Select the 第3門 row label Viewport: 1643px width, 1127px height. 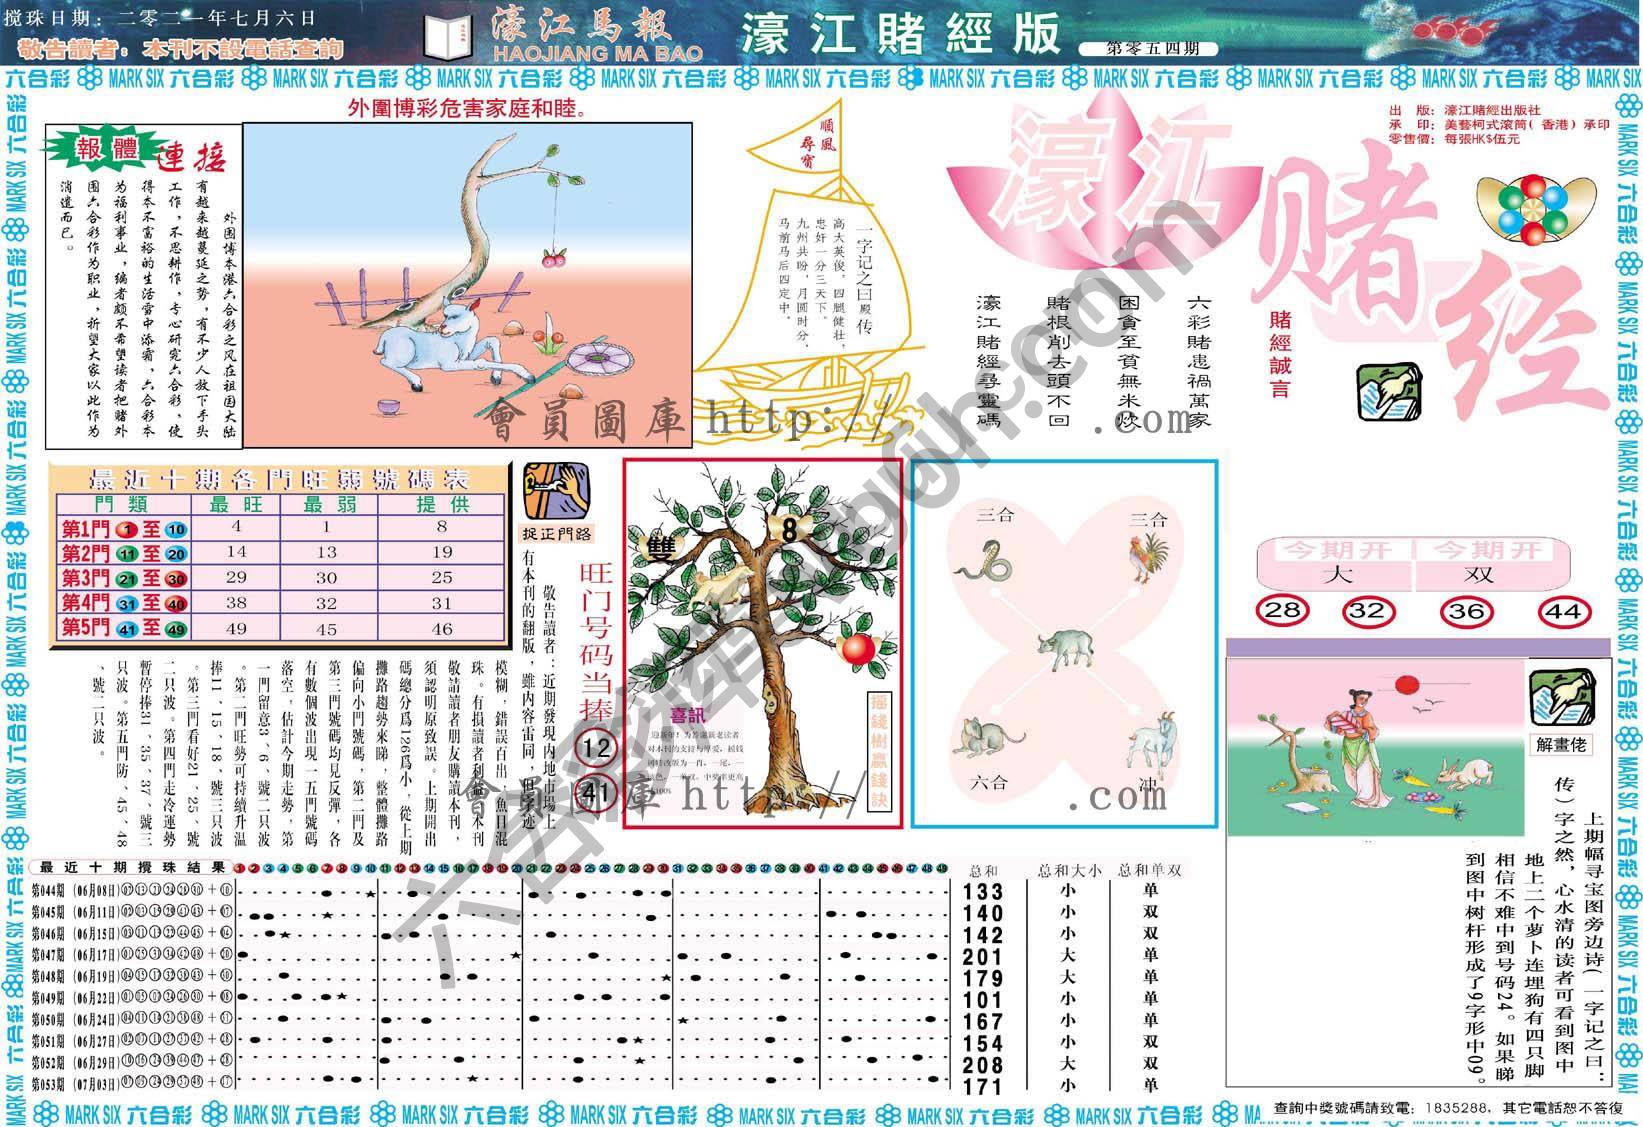click(x=124, y=578)
